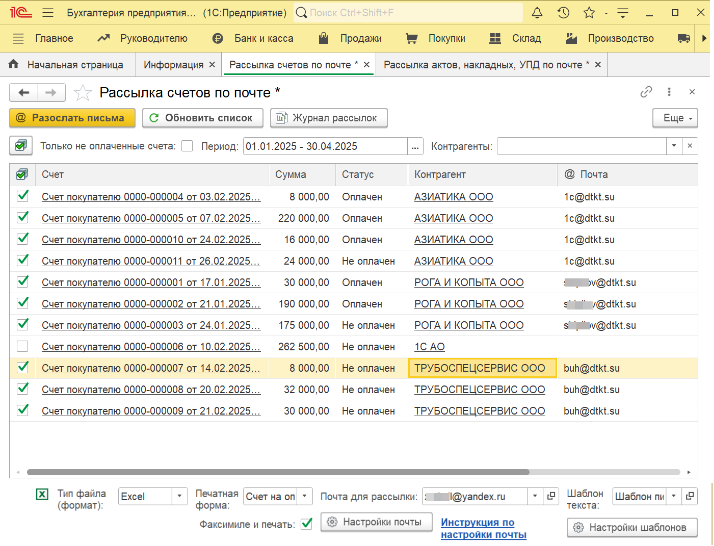Click the Период date range field
The image size is (714, 546).
tap(325, 146)
